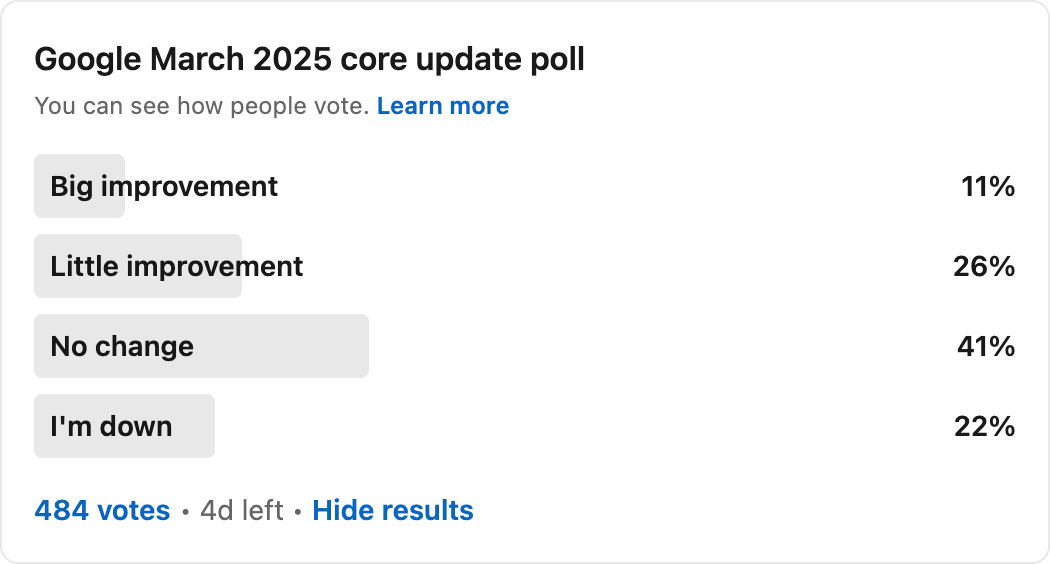Click the No change label text
This screenshot has width=1050, height=564.
click(x=123, y=347)
